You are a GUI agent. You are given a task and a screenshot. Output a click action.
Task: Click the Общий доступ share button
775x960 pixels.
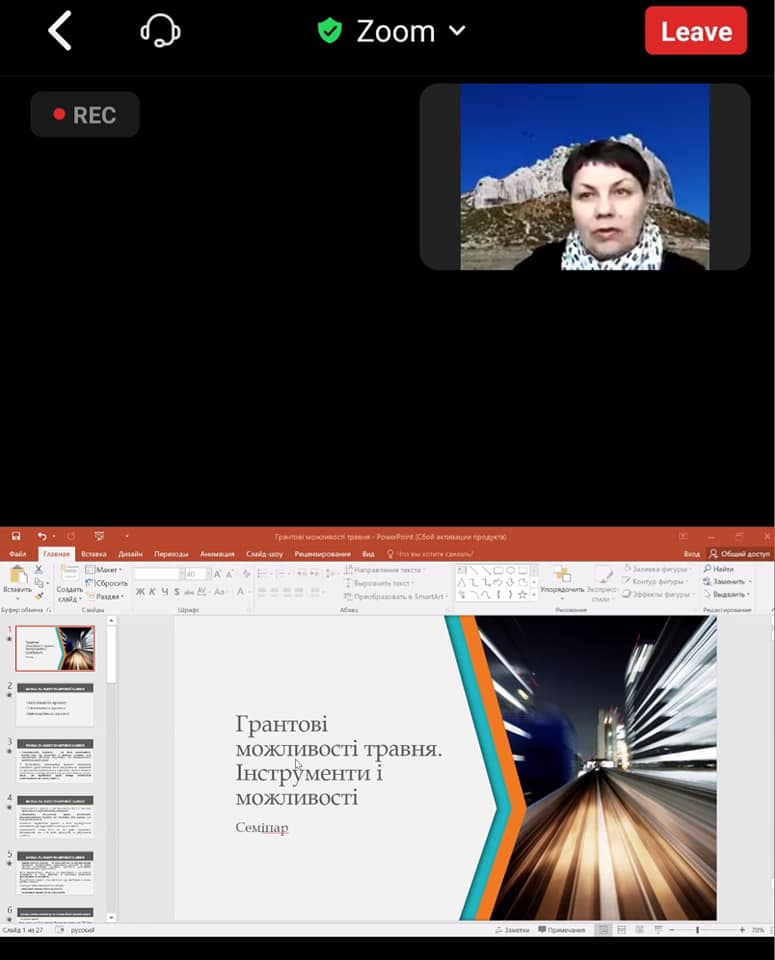pos(739,554)
